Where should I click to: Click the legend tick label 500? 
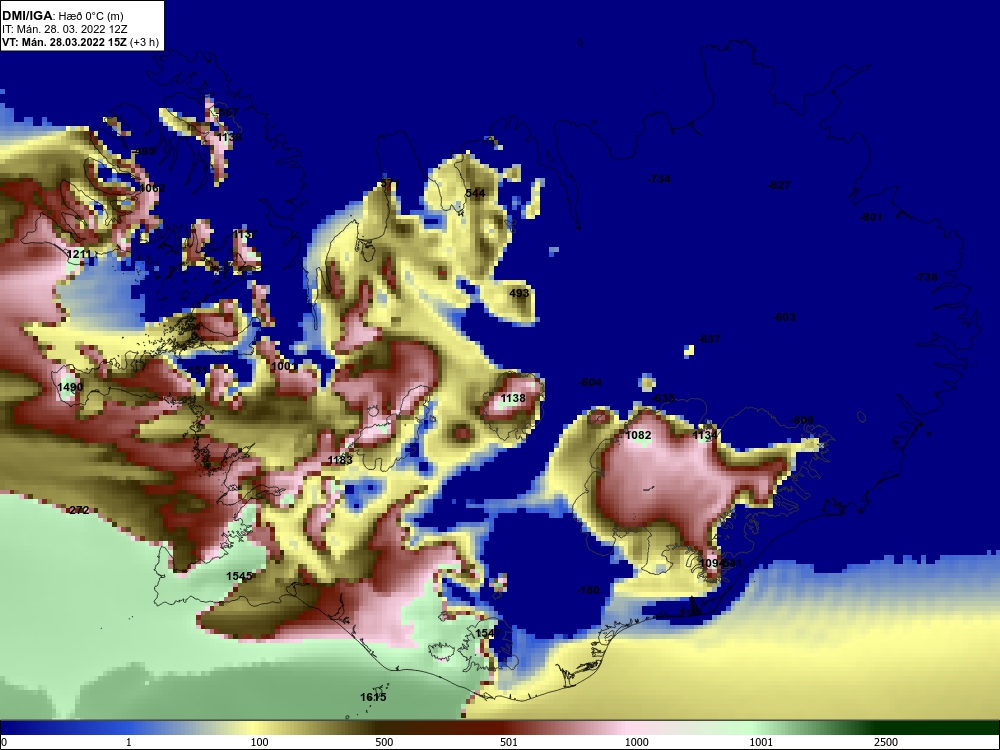pos(384,742)
